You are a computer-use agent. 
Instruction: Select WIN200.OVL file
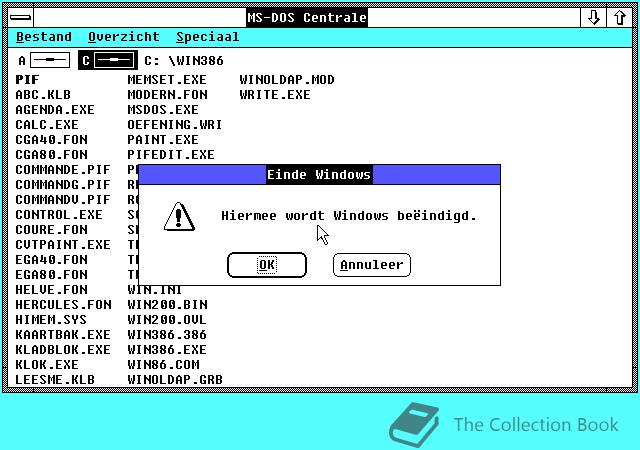tap(167, 320)
